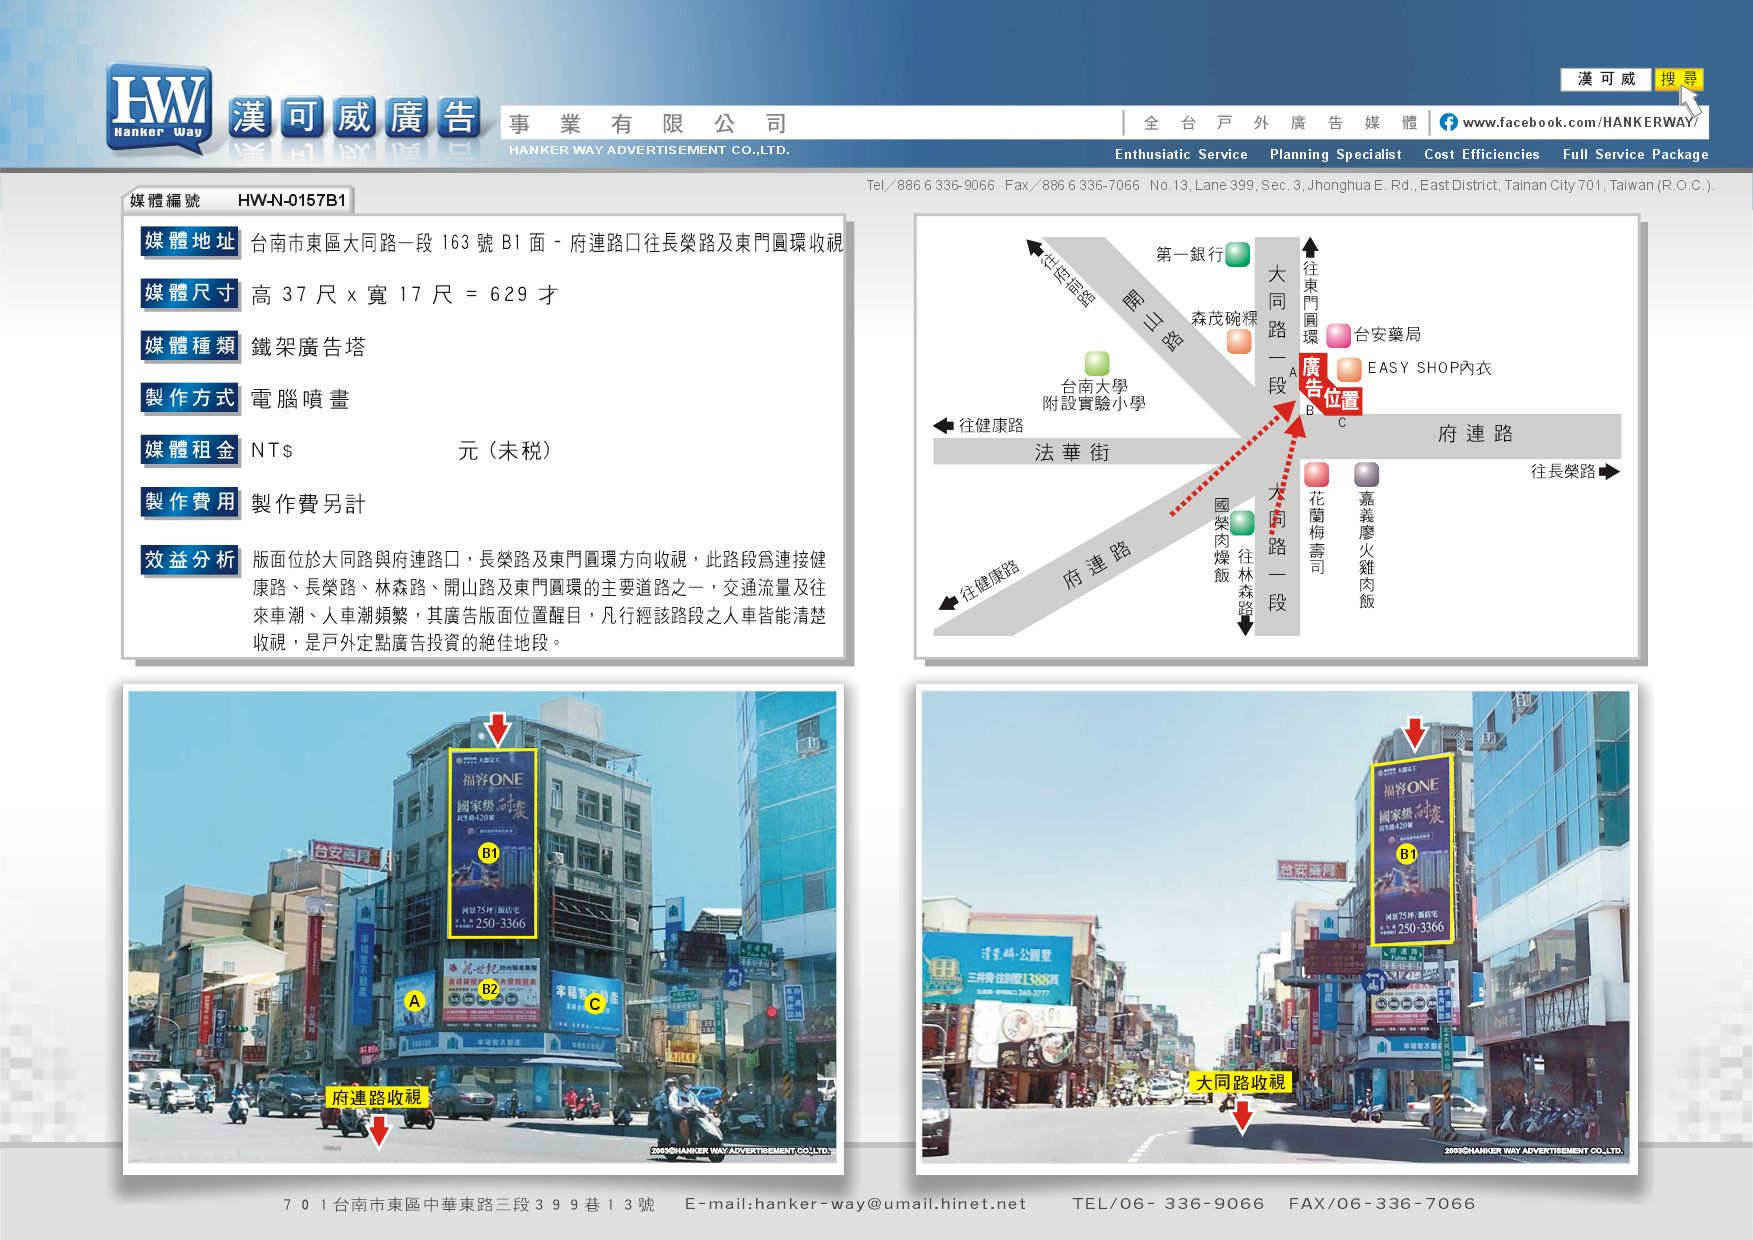
Task: Click the 大同路收視 yellow caption
Action: tap(1241, 1082)
